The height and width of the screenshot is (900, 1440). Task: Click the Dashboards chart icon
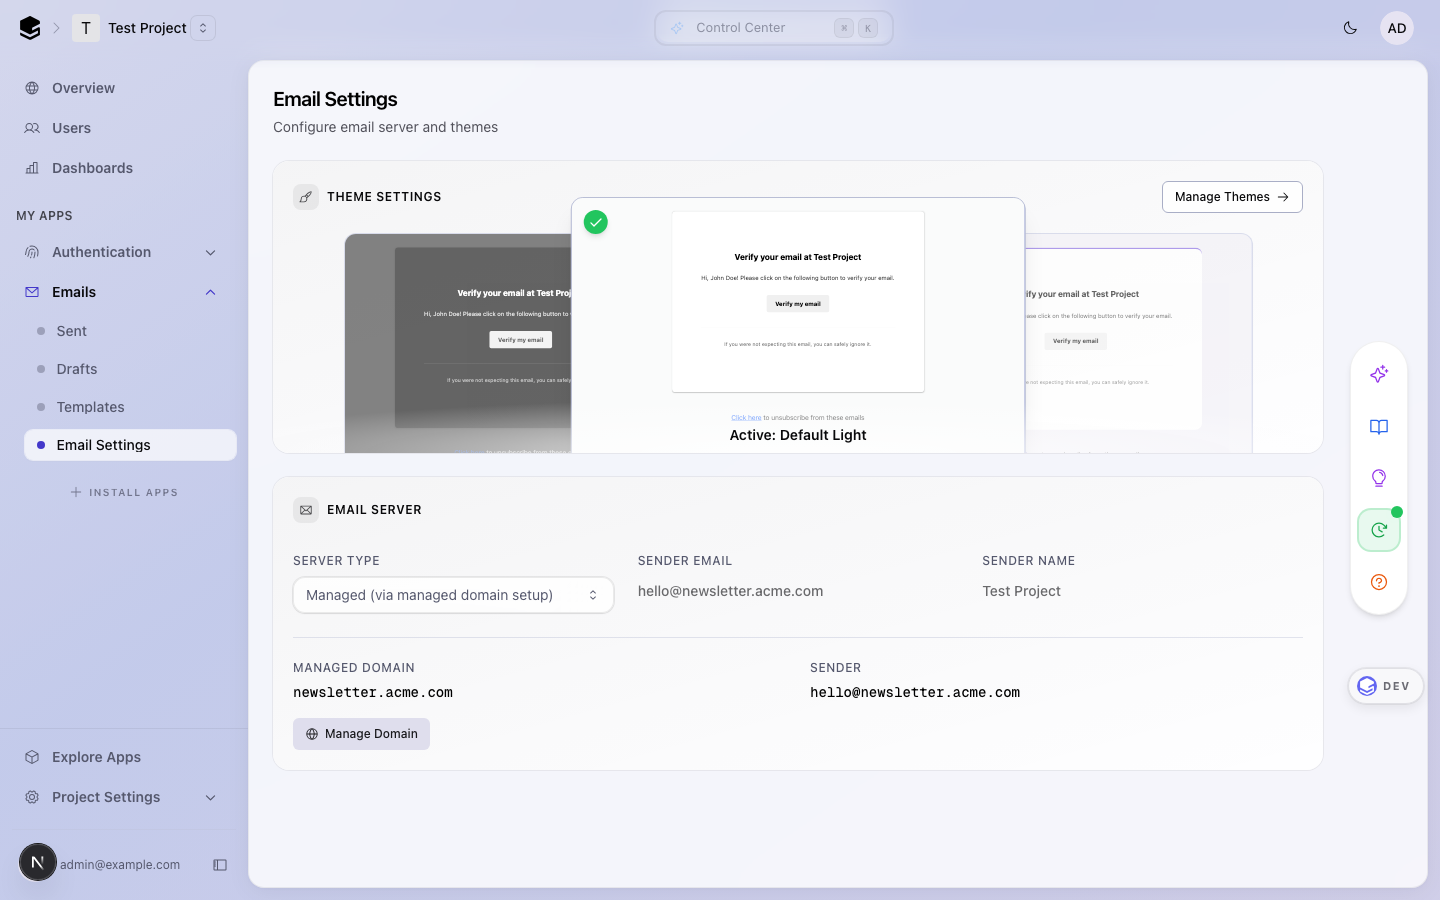[x=32, y=168]
